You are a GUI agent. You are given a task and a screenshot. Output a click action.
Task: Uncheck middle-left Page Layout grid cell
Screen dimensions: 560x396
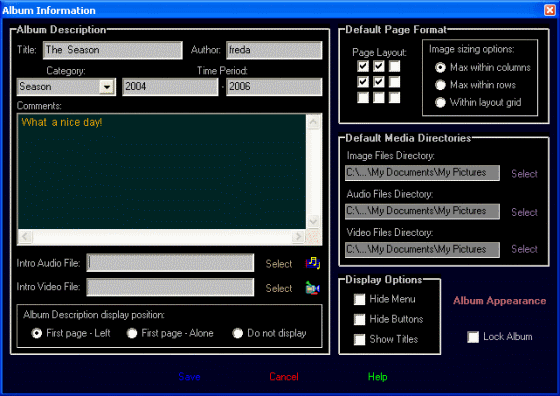point(363,82)
